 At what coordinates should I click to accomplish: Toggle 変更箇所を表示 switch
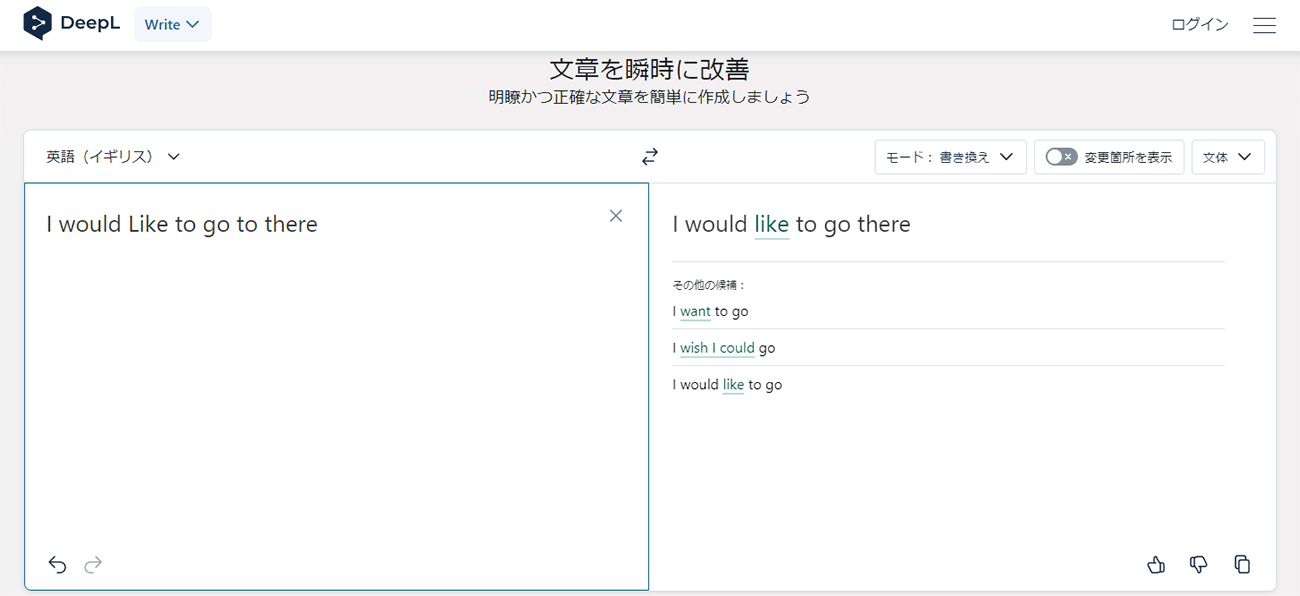coord(1061,157)
